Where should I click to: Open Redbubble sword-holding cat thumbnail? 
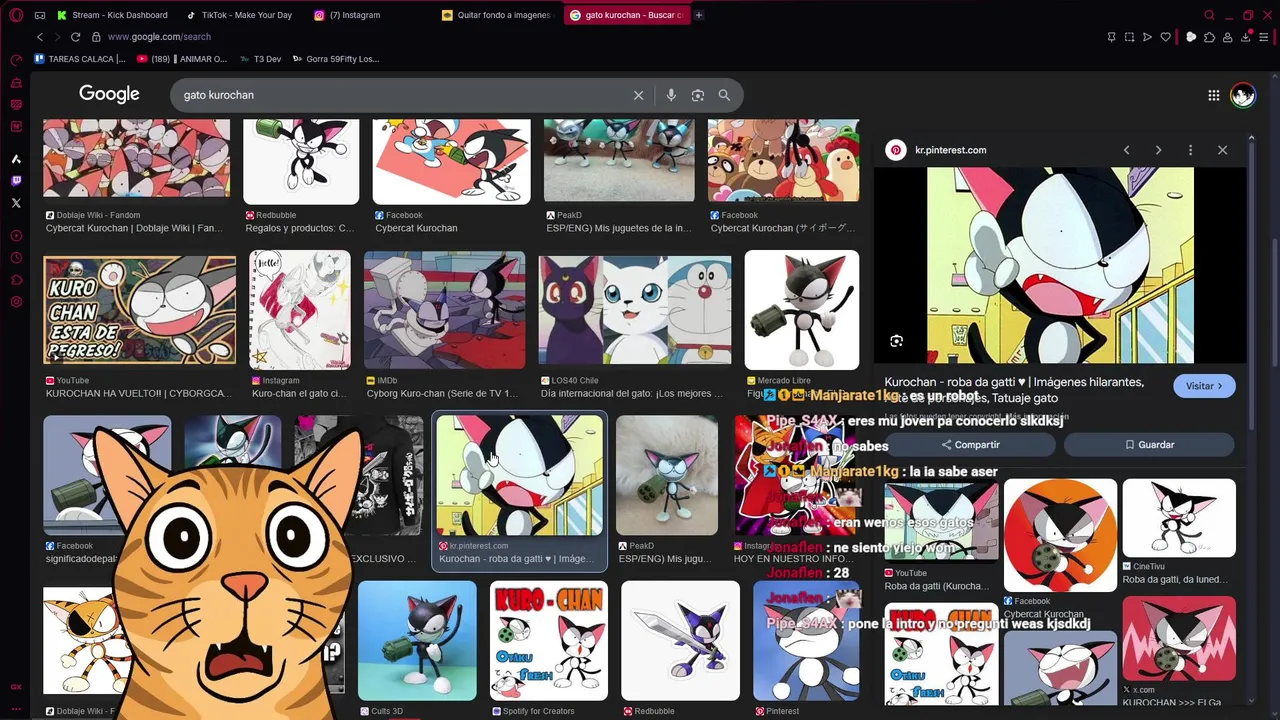pos(680,641)
